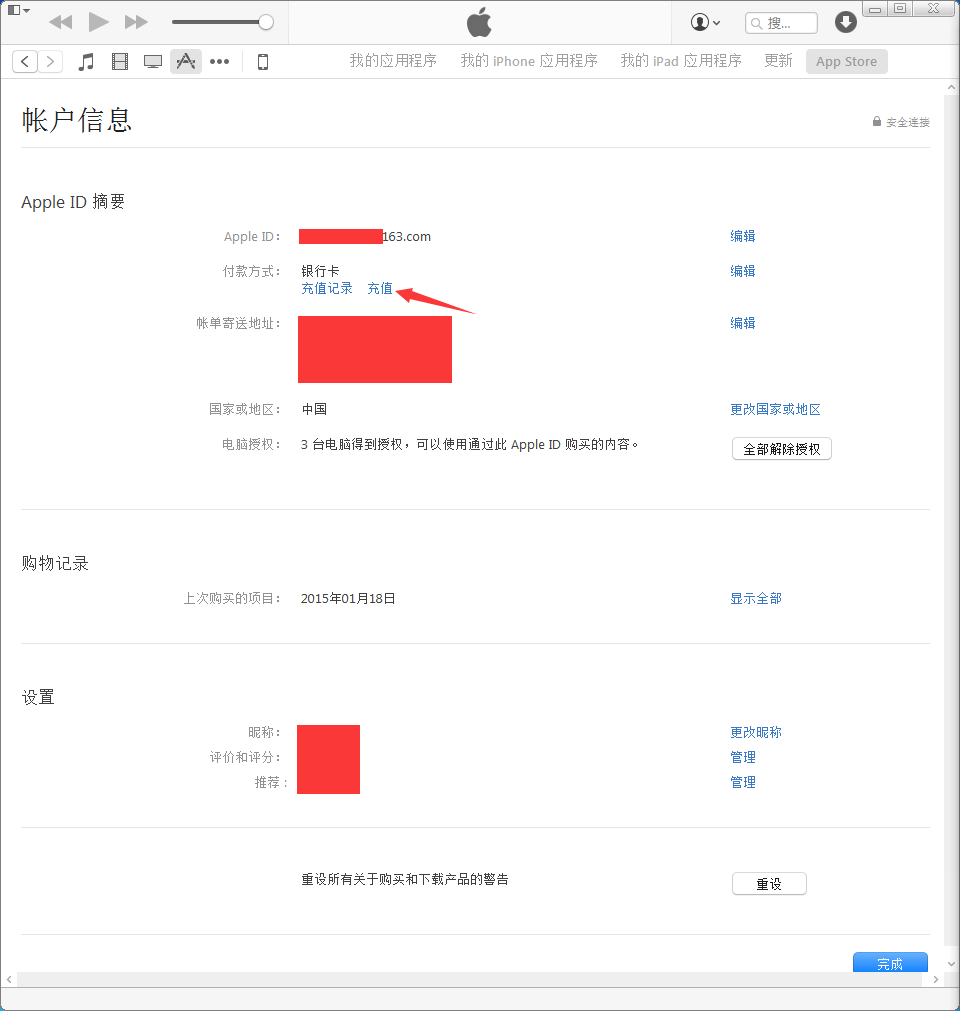Click 编辑 next to 帐单寄送地址

click(743, 323)
